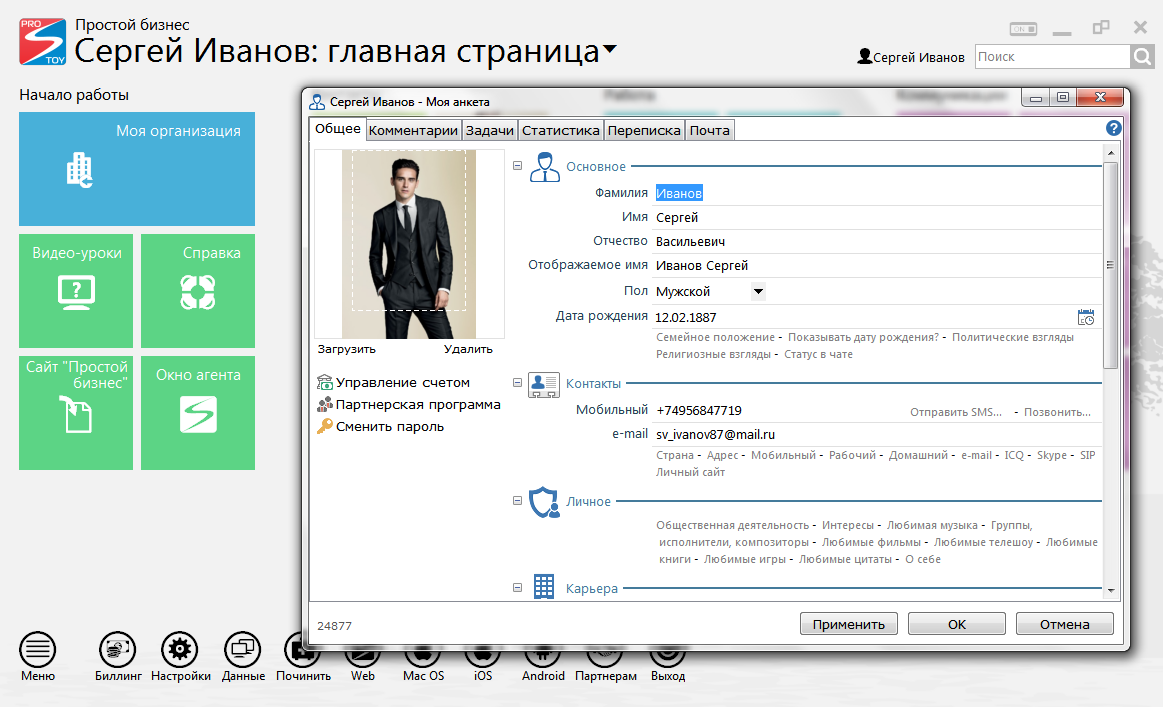
Task: Click the Дата рождения date field
Action: (x=864, y=318)
